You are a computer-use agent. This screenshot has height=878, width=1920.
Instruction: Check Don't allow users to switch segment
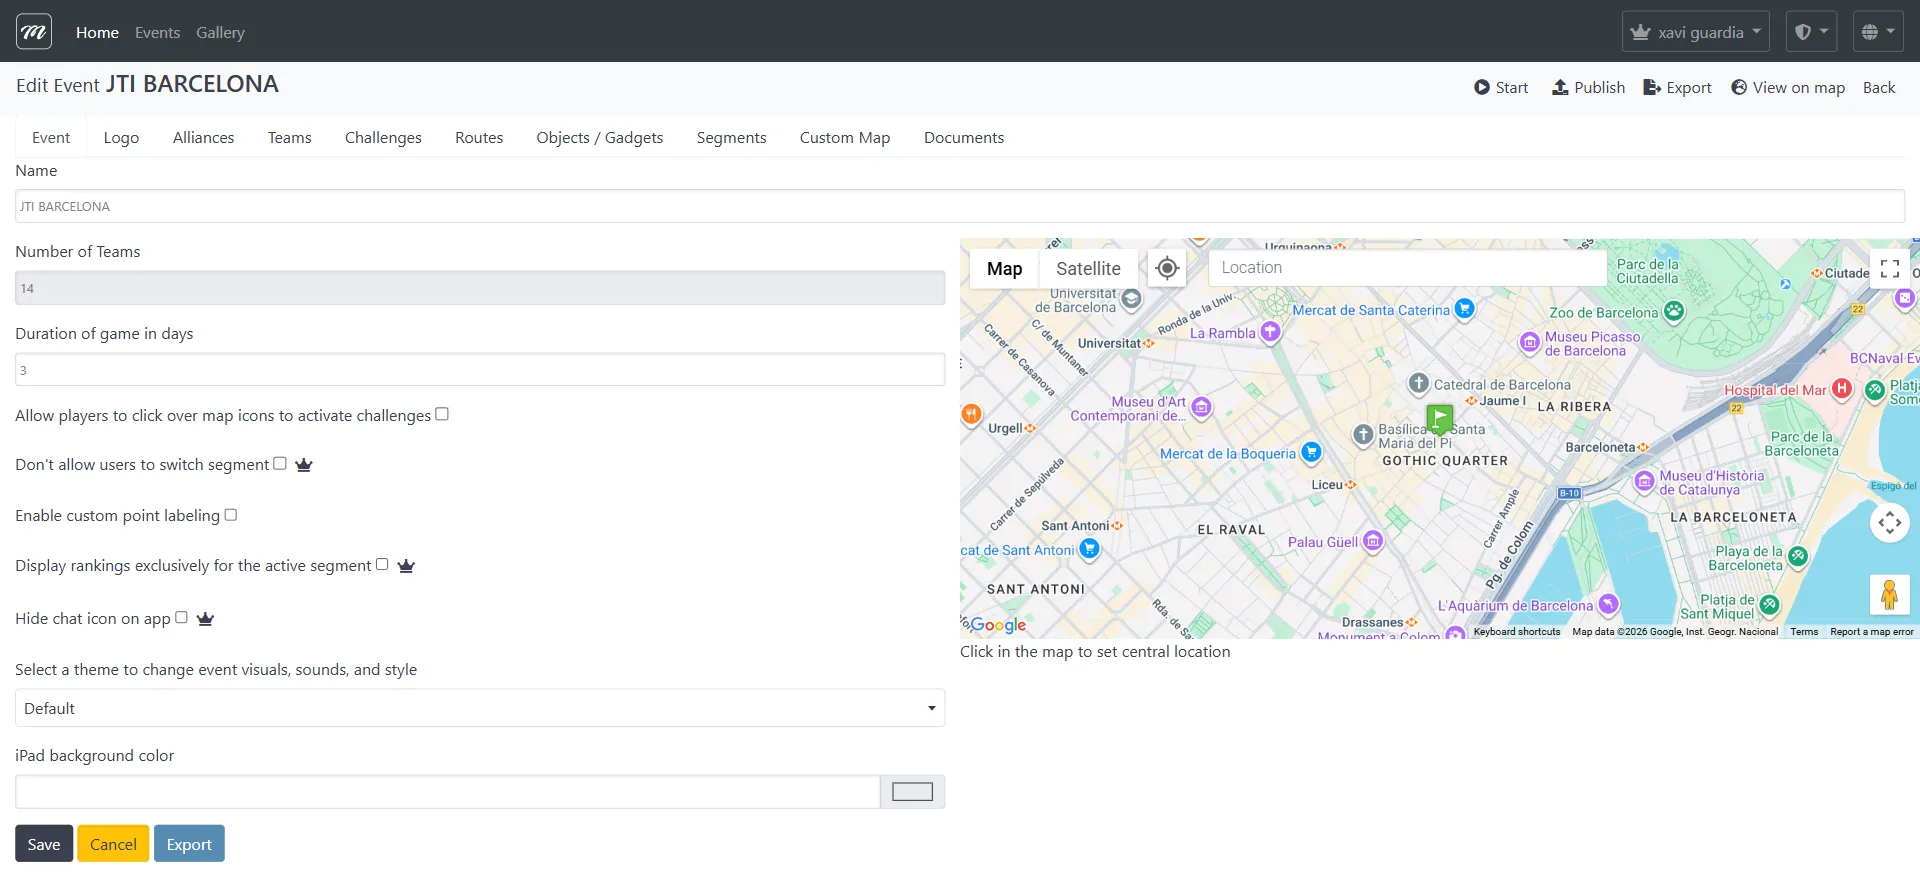(x=280, y=463)
